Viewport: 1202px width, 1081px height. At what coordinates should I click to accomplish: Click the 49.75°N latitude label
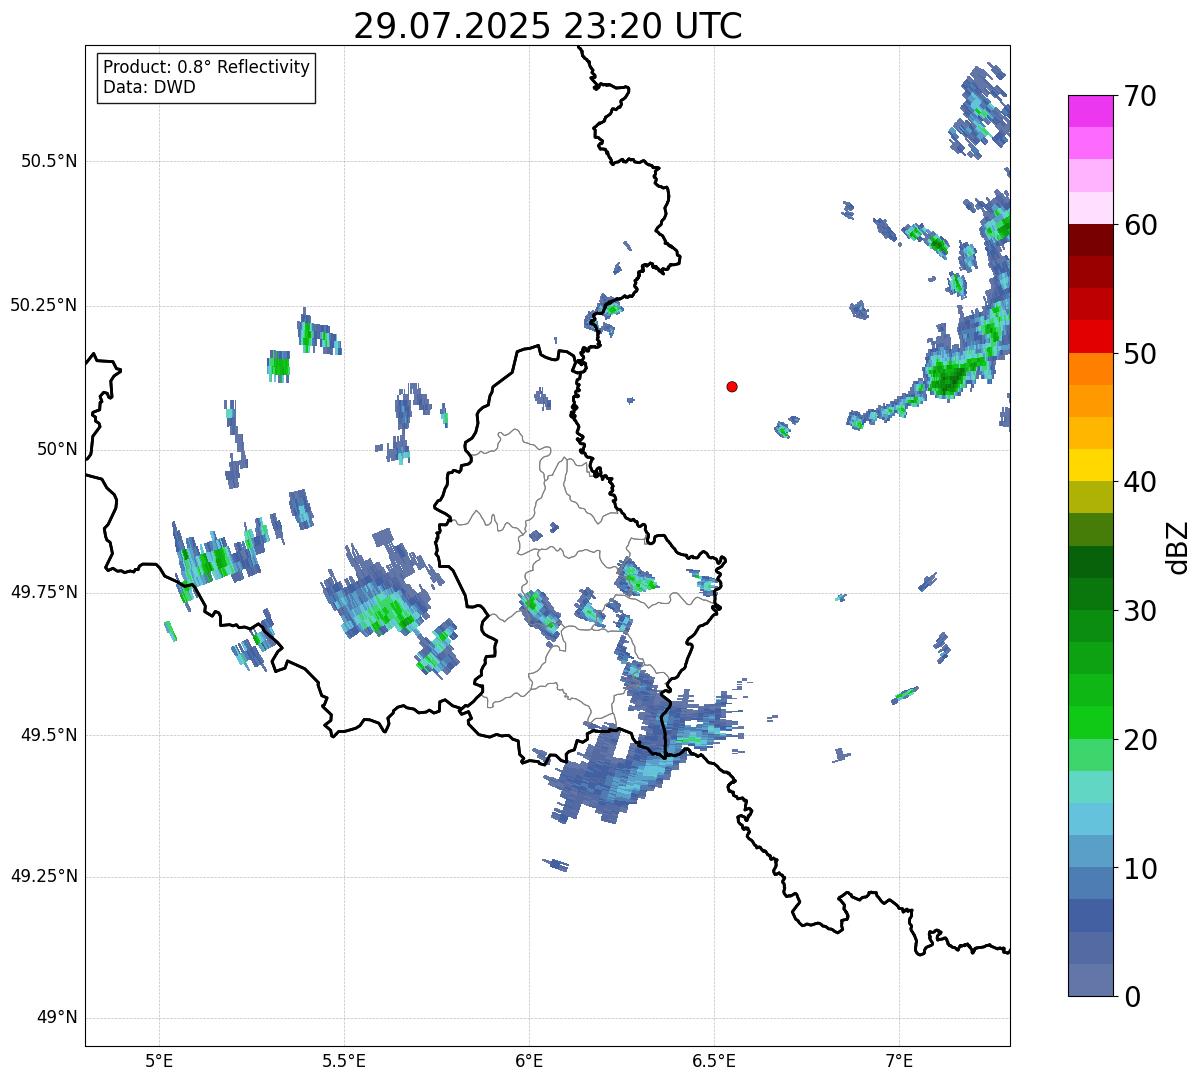click(x=44, y=592)
